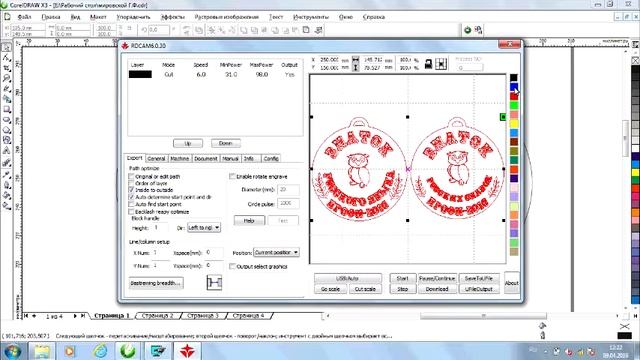Select the Crop tool in CorelDRAW toolbox
640x360 pixels.
click(x=7, y=68)
